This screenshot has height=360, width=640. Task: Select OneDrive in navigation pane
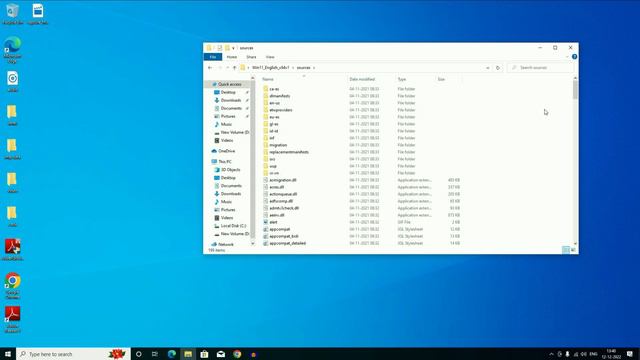227,151
